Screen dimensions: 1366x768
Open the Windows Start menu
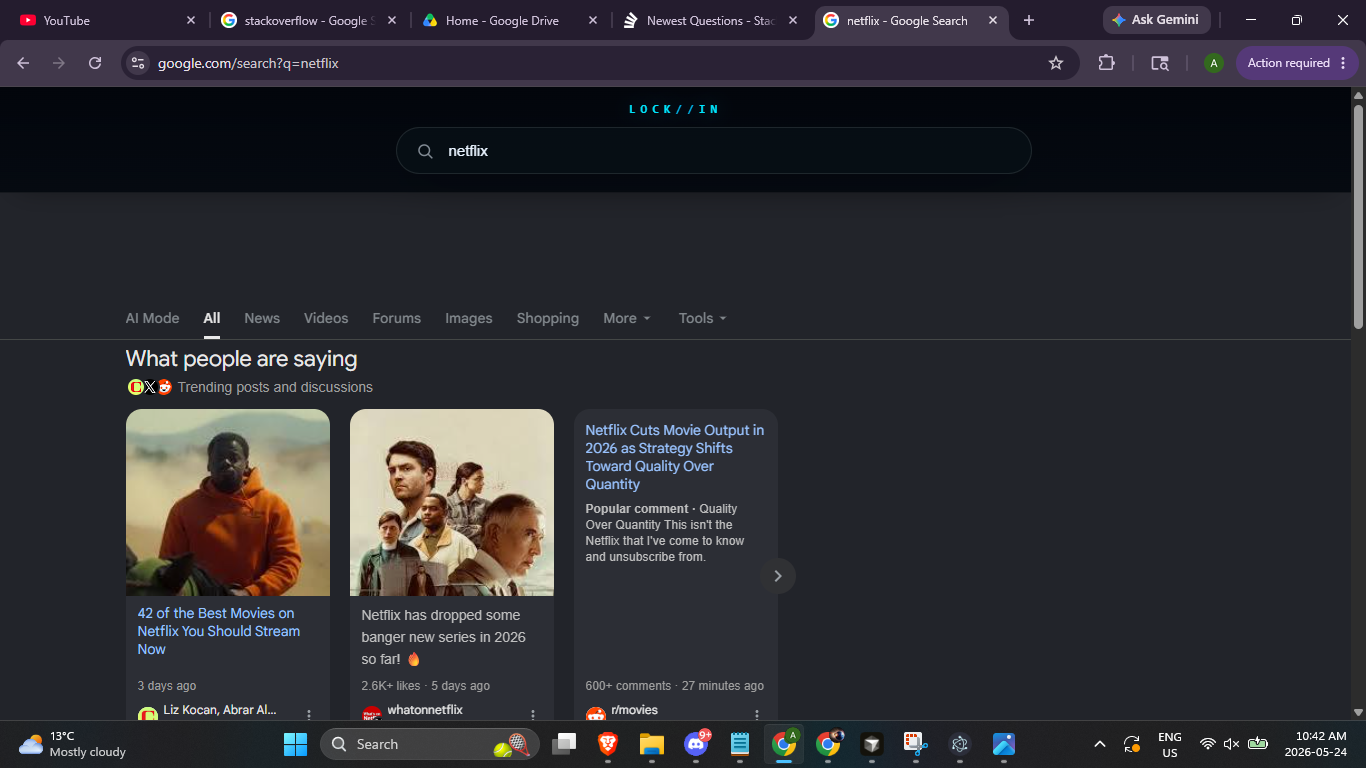[295, 744]
